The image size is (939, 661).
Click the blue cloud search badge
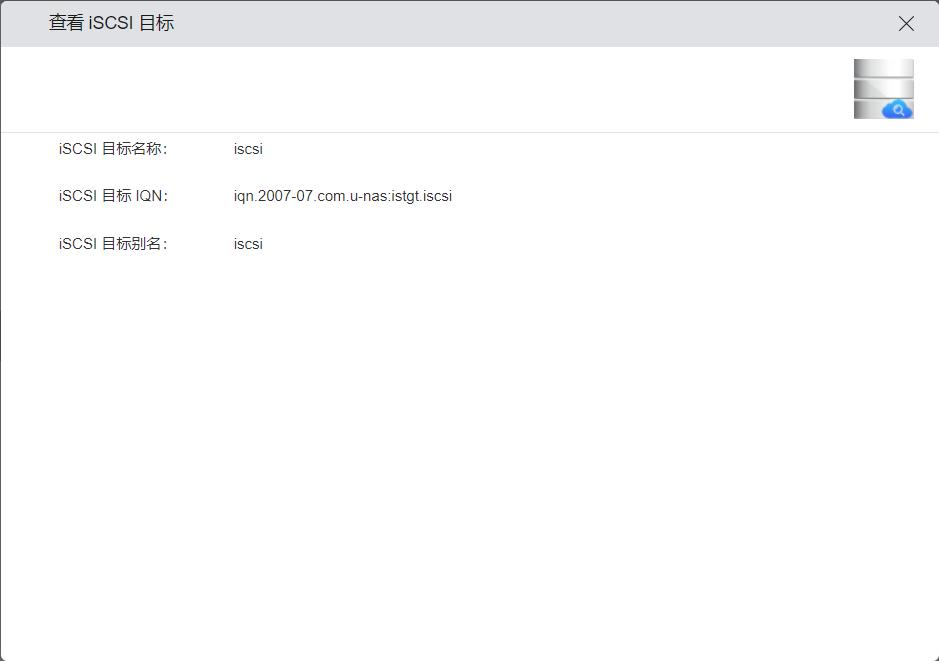[x=897, y=110]
